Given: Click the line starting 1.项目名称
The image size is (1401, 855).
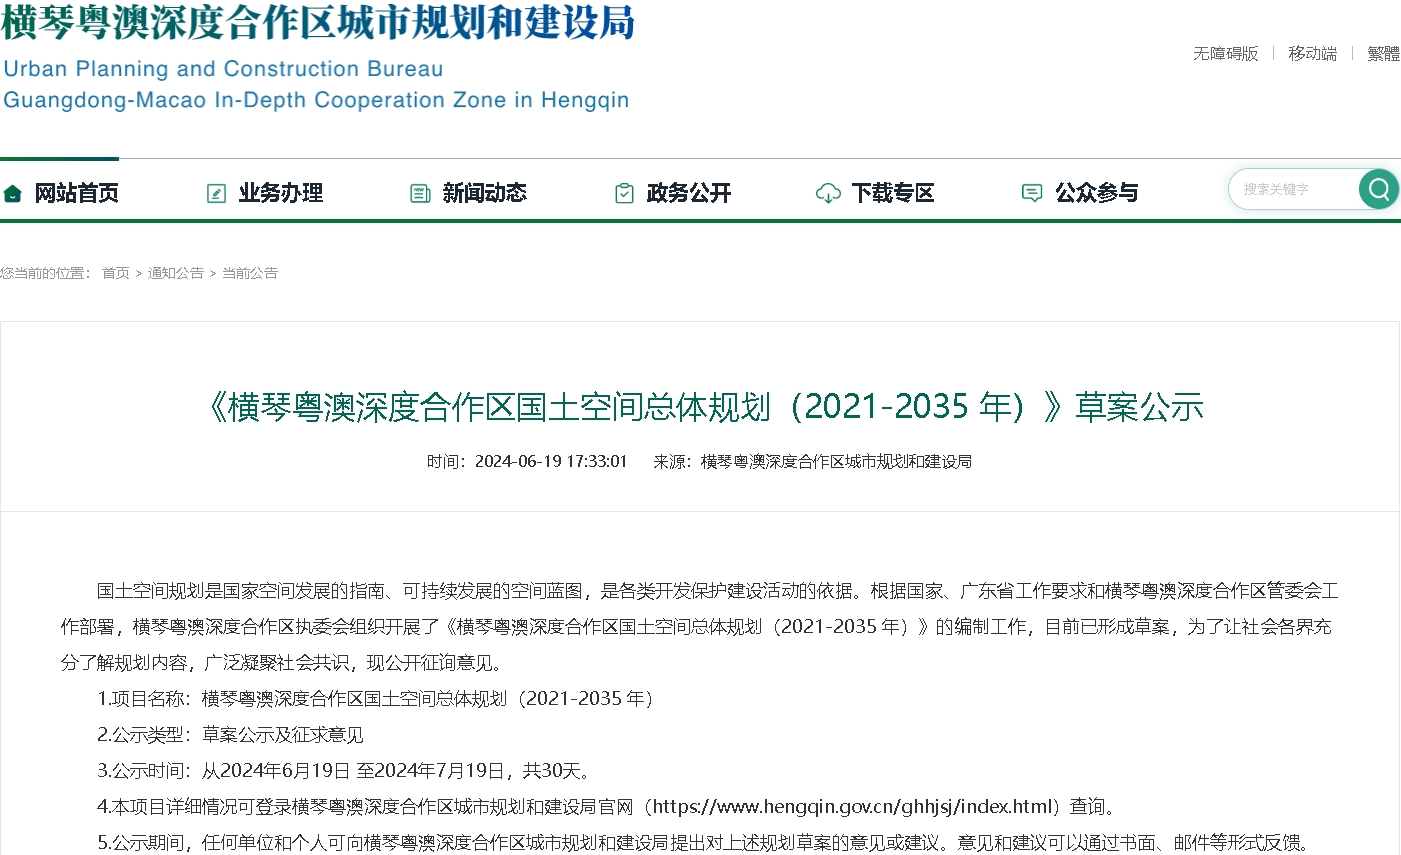Looking at the screenshot, I should pyautogui.click(x=379, y=699).
